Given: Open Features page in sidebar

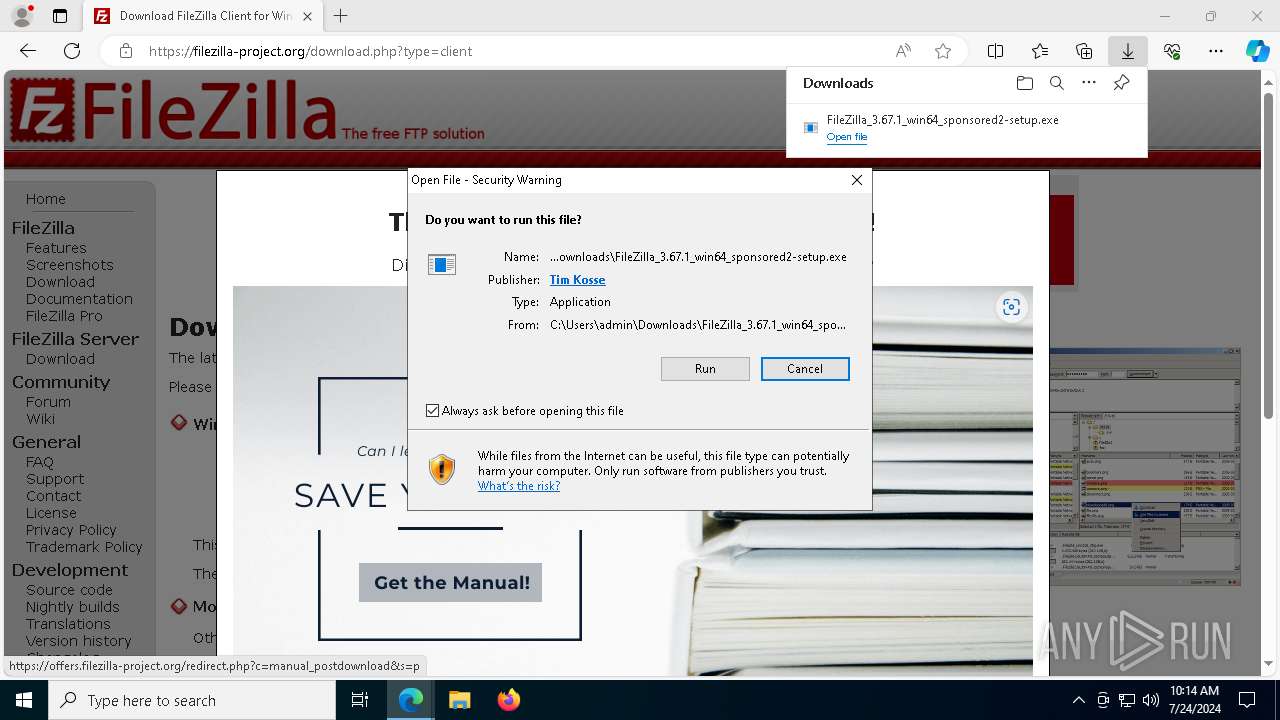Looking at the screenshot, I should pos(56,248).
